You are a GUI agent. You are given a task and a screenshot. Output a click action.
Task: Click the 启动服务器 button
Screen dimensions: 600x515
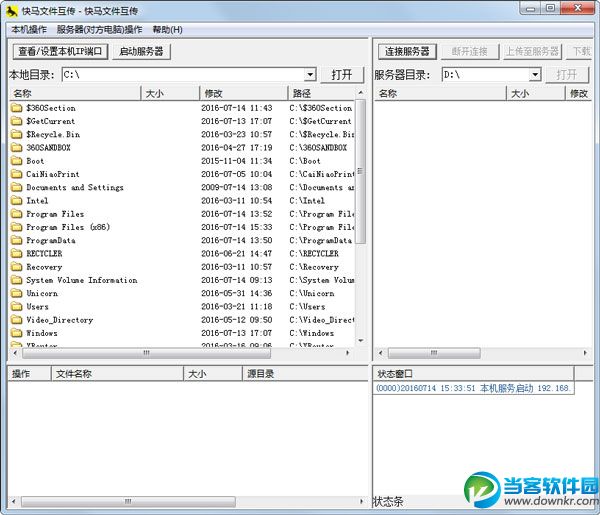click(141, 51)
